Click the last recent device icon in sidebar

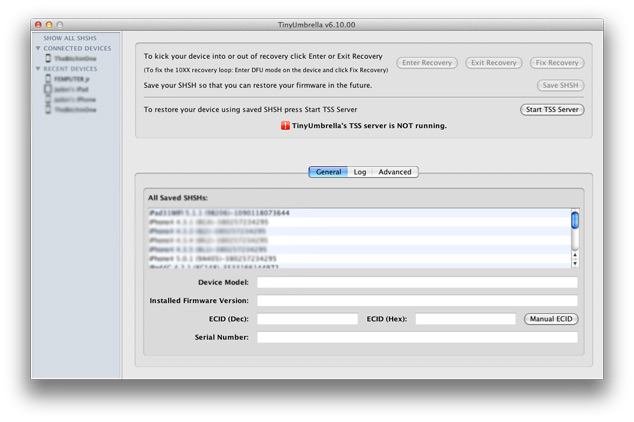(47, 109)
